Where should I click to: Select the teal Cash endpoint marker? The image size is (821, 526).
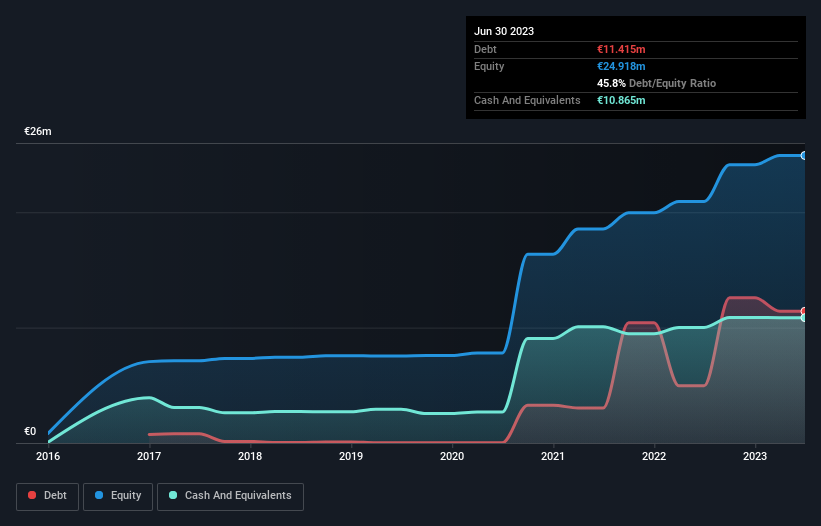(x=804, y=318)
